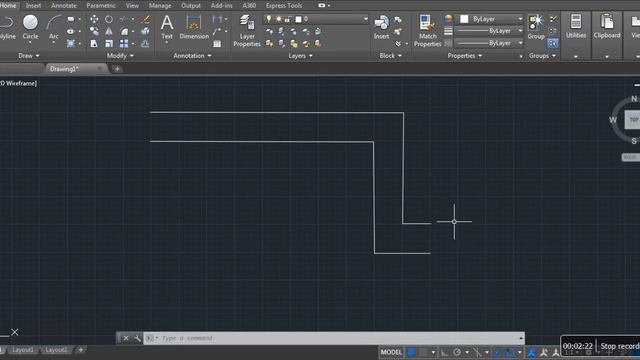The width and height of the screenshot is (640, 360).
Task: Select the Arc drawing tool
Action: pyautogui.click(x=53, y=27)
